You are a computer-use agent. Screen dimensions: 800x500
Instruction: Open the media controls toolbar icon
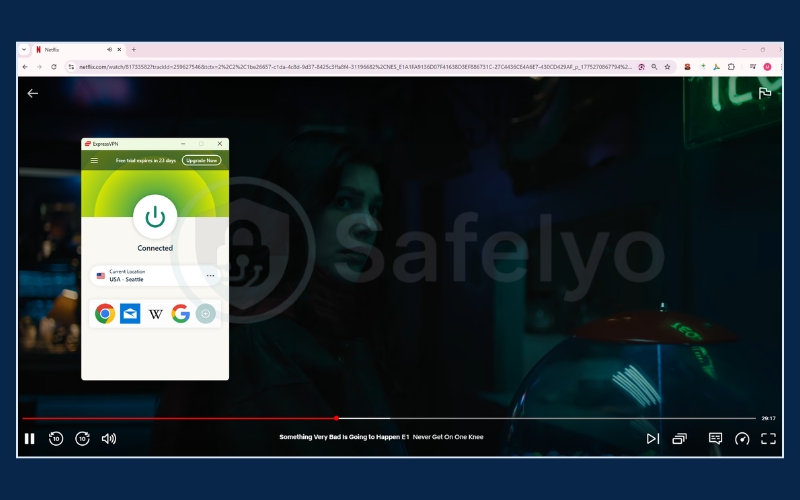click(753, 67)
